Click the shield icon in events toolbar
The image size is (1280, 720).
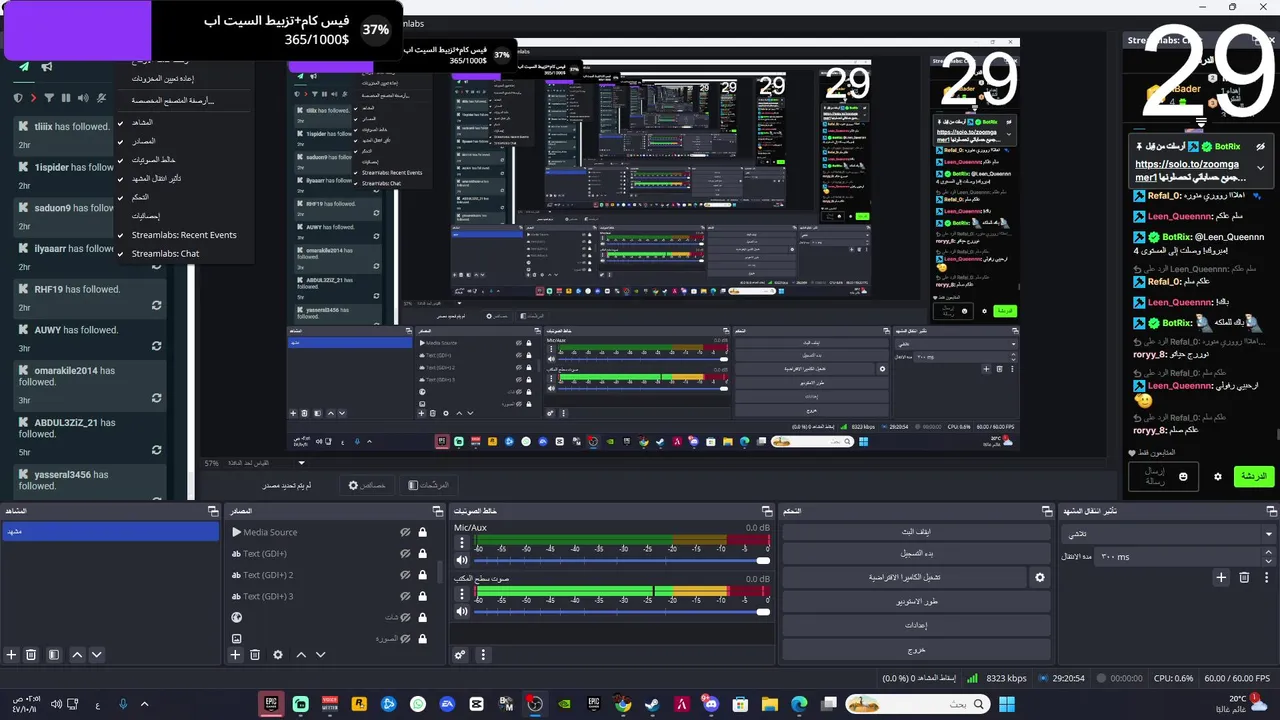[x=17, y=98]
